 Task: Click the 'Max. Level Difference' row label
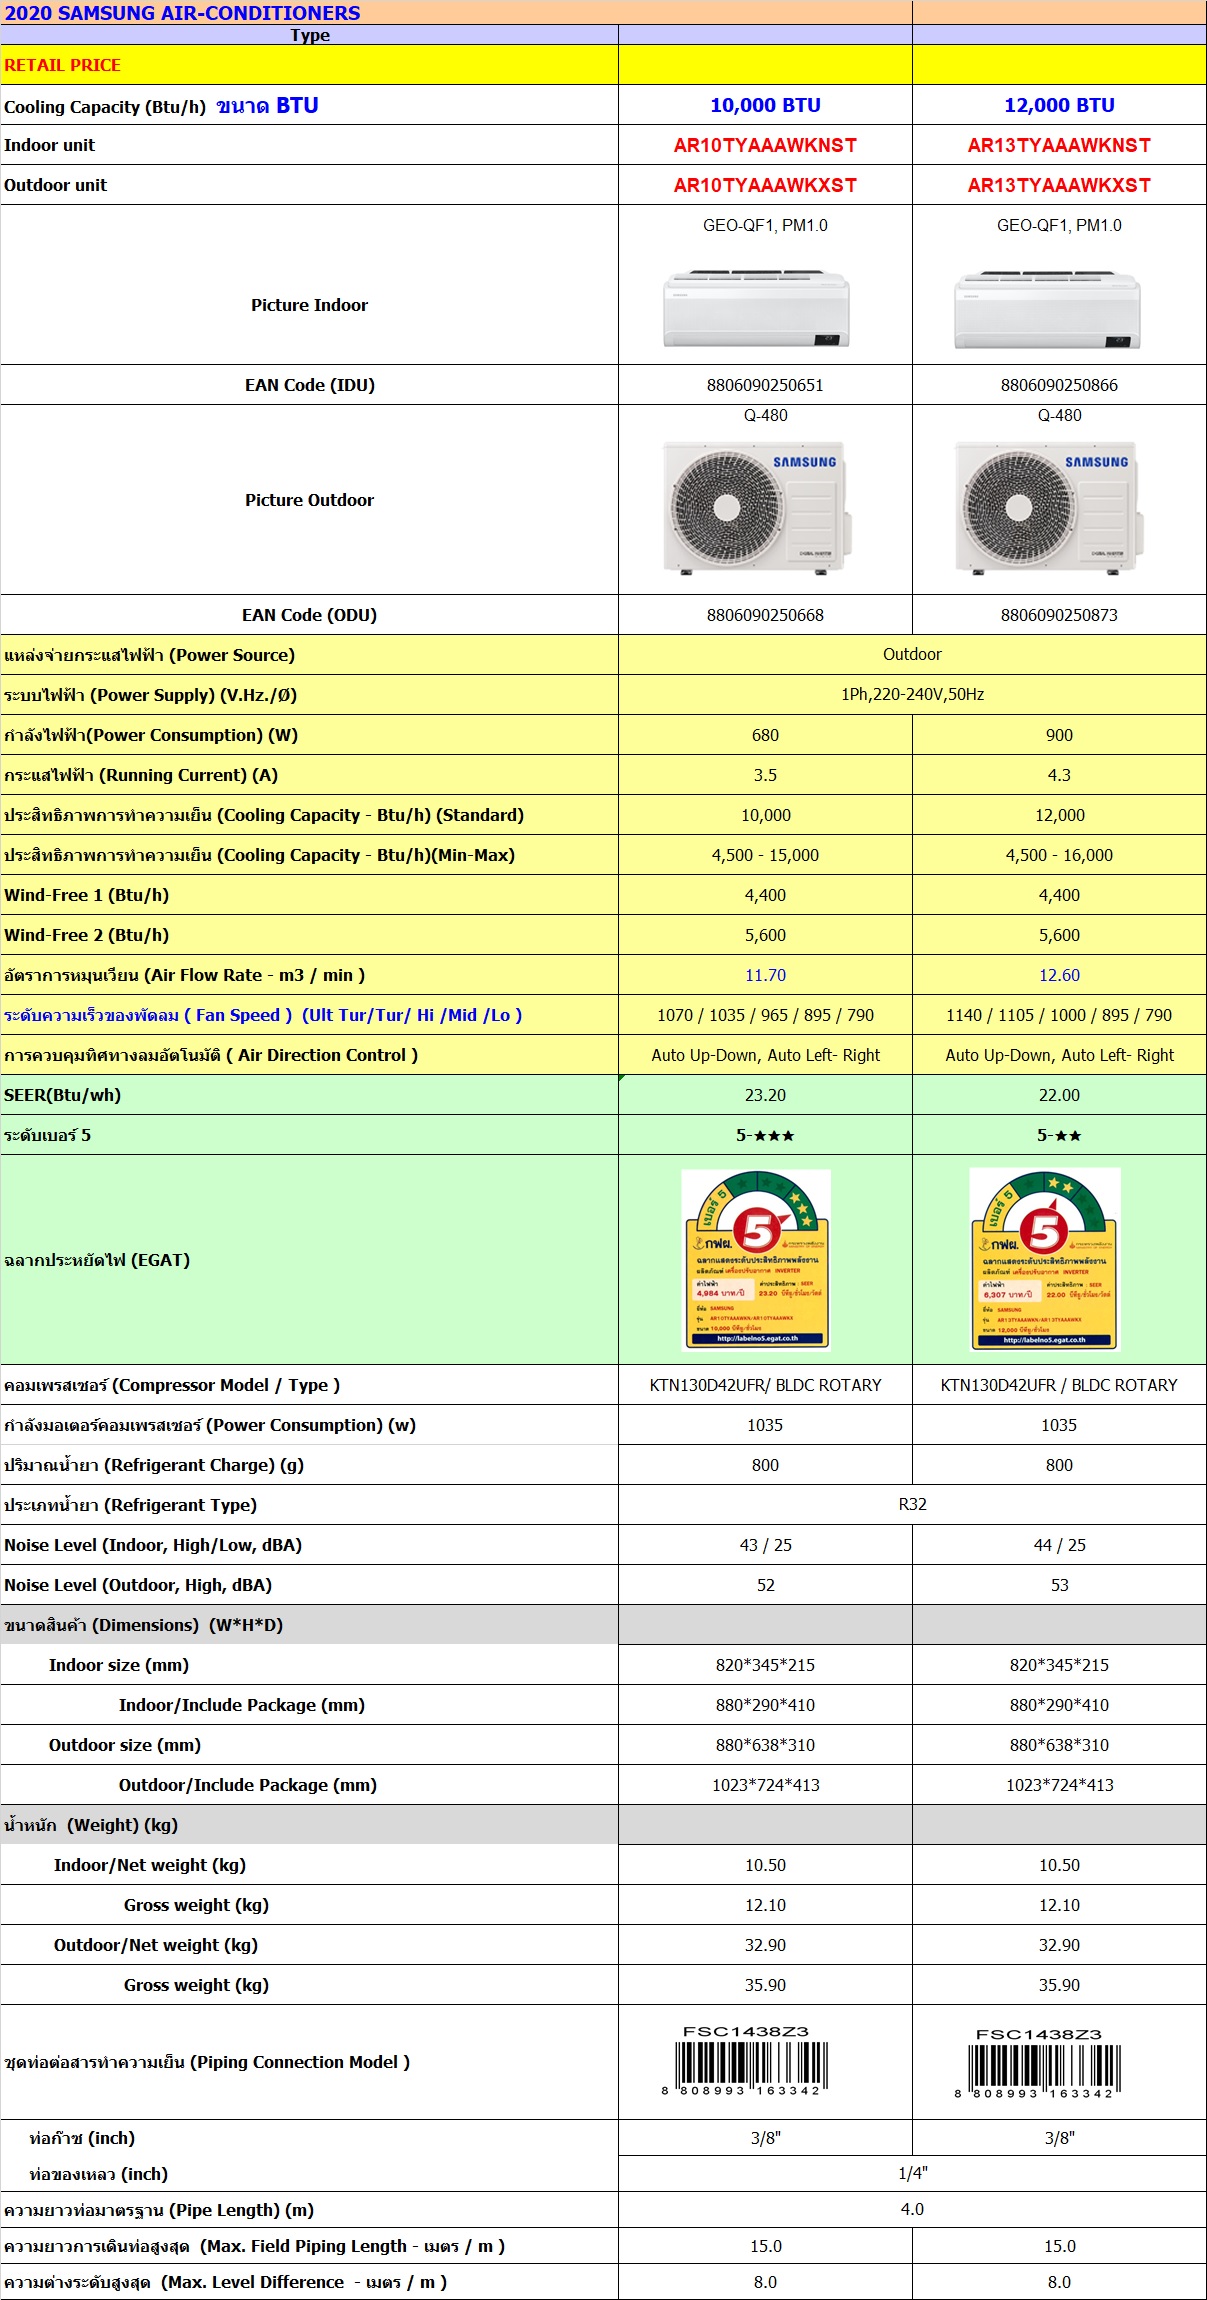tap(225, 2282)
